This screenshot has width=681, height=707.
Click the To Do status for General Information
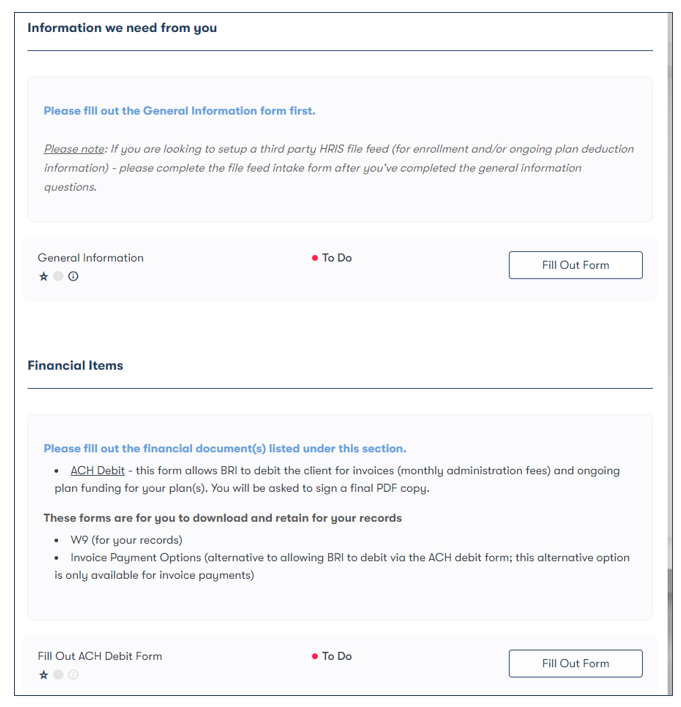[336, 258]
